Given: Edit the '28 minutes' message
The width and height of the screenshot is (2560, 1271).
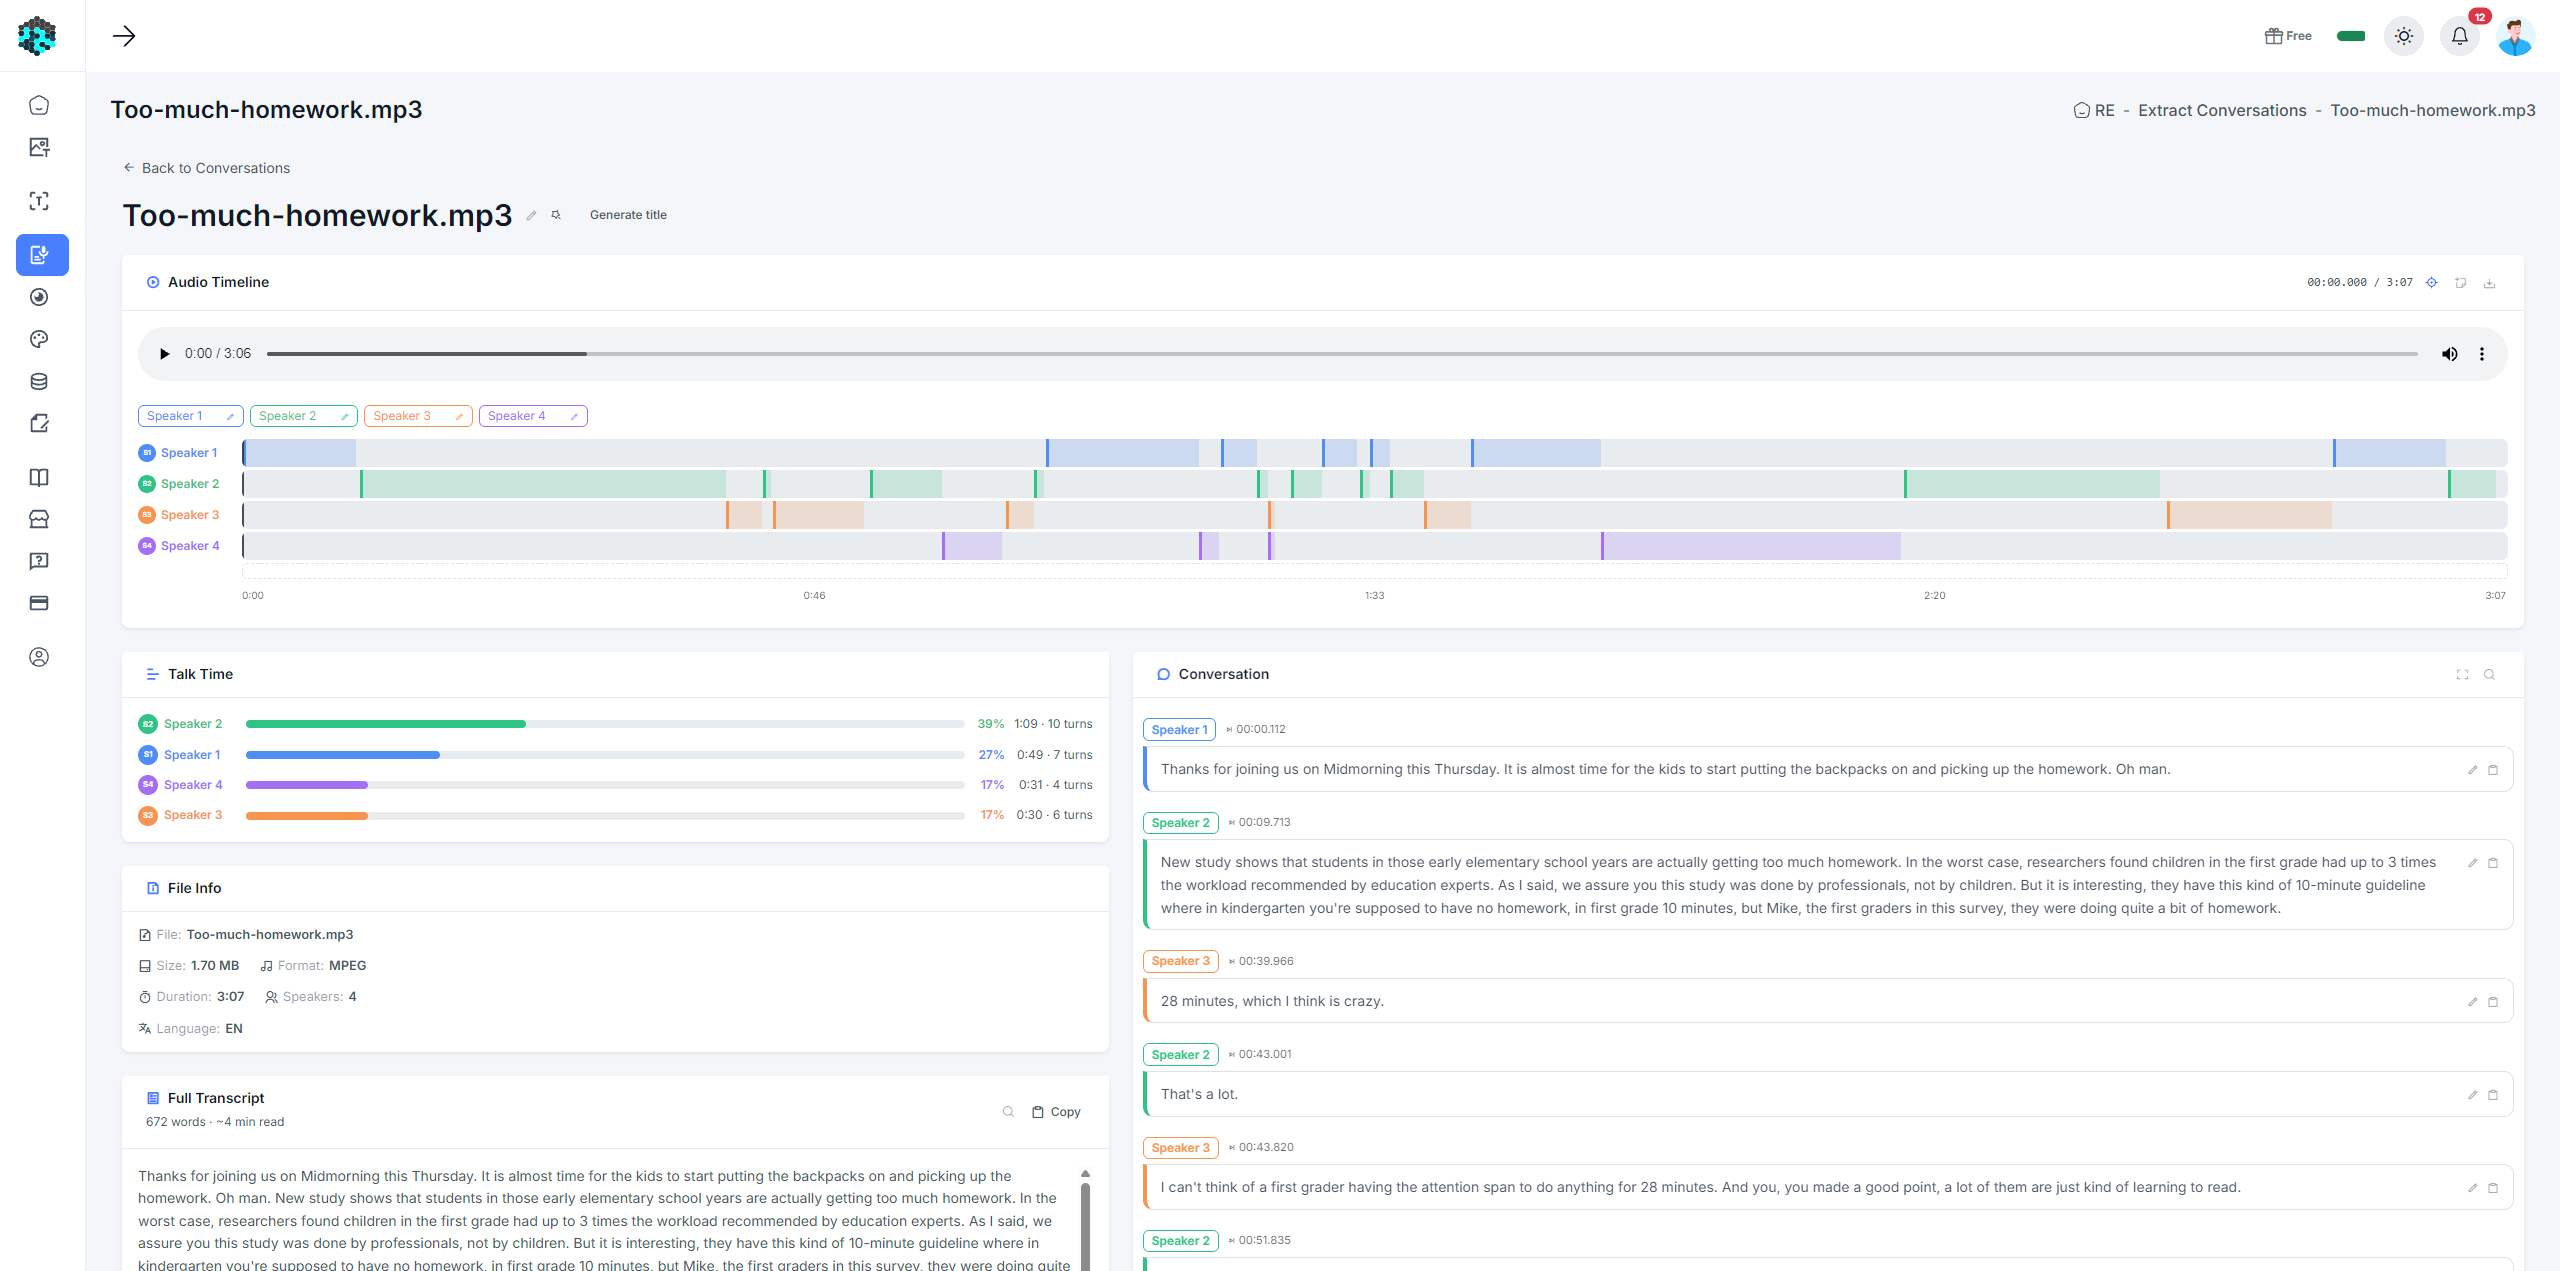Looking at the screenshot, I should coord(2472,1002).
